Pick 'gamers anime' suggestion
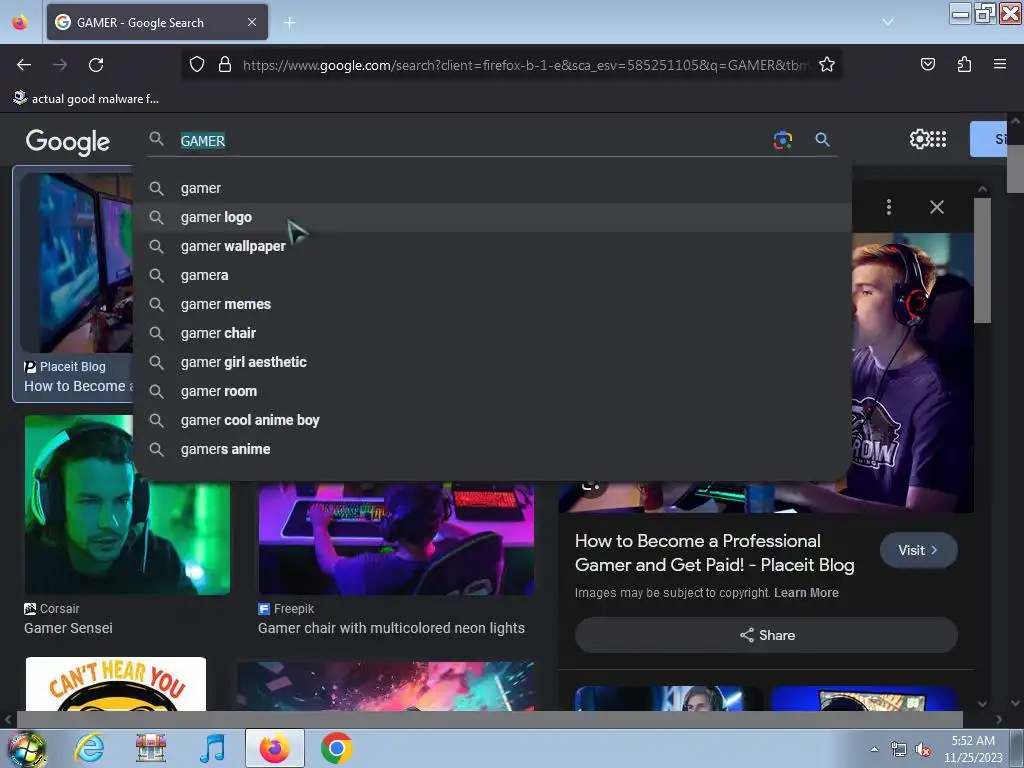Viewport: 1024px width, 768px height. [492, 449]
